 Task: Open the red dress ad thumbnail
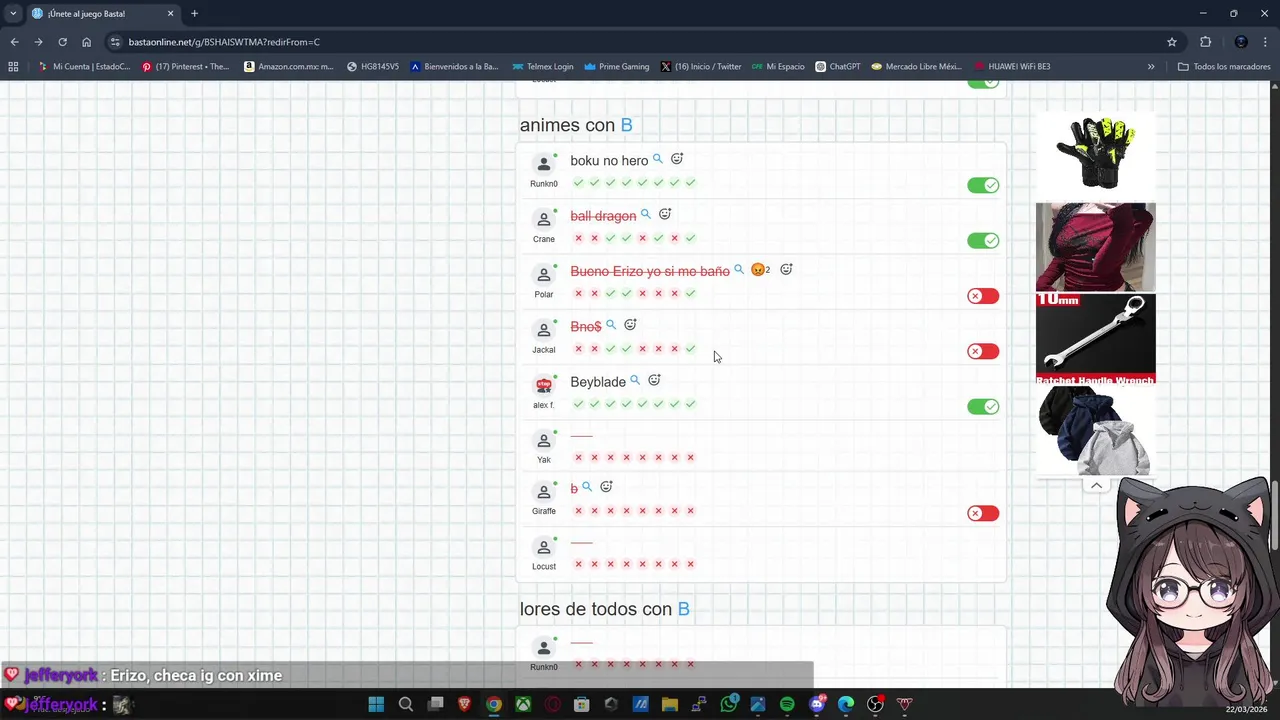(1096, 247)
